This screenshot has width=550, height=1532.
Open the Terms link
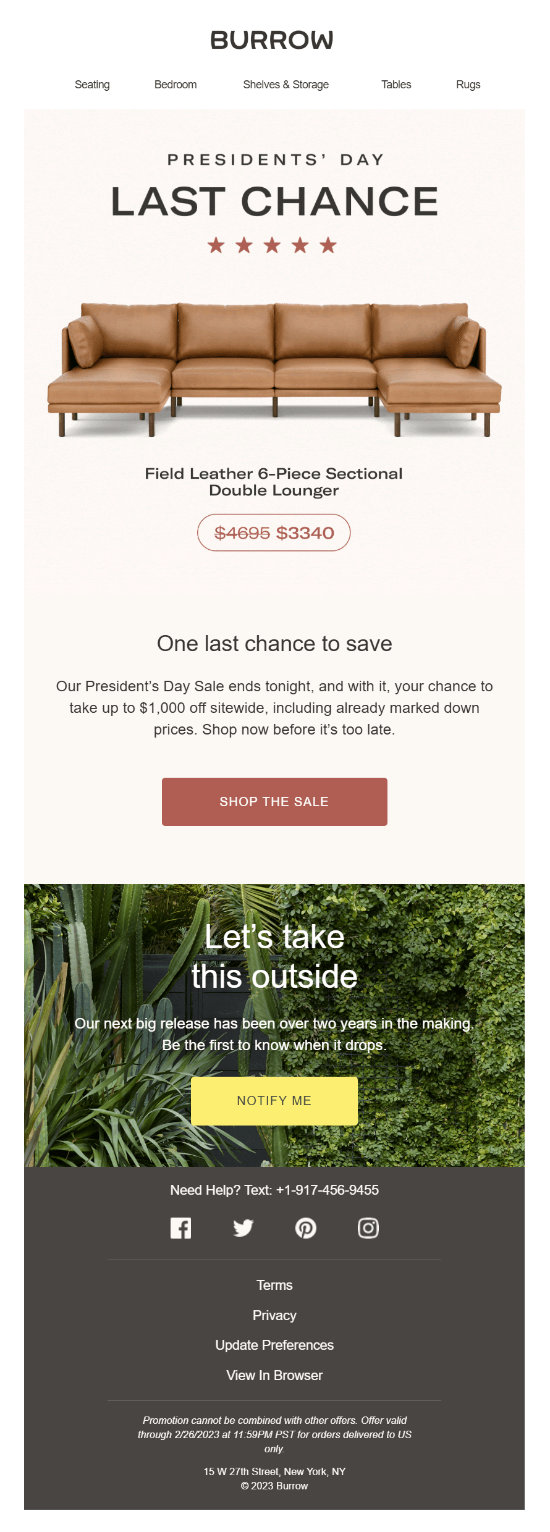coord(274,1285)
